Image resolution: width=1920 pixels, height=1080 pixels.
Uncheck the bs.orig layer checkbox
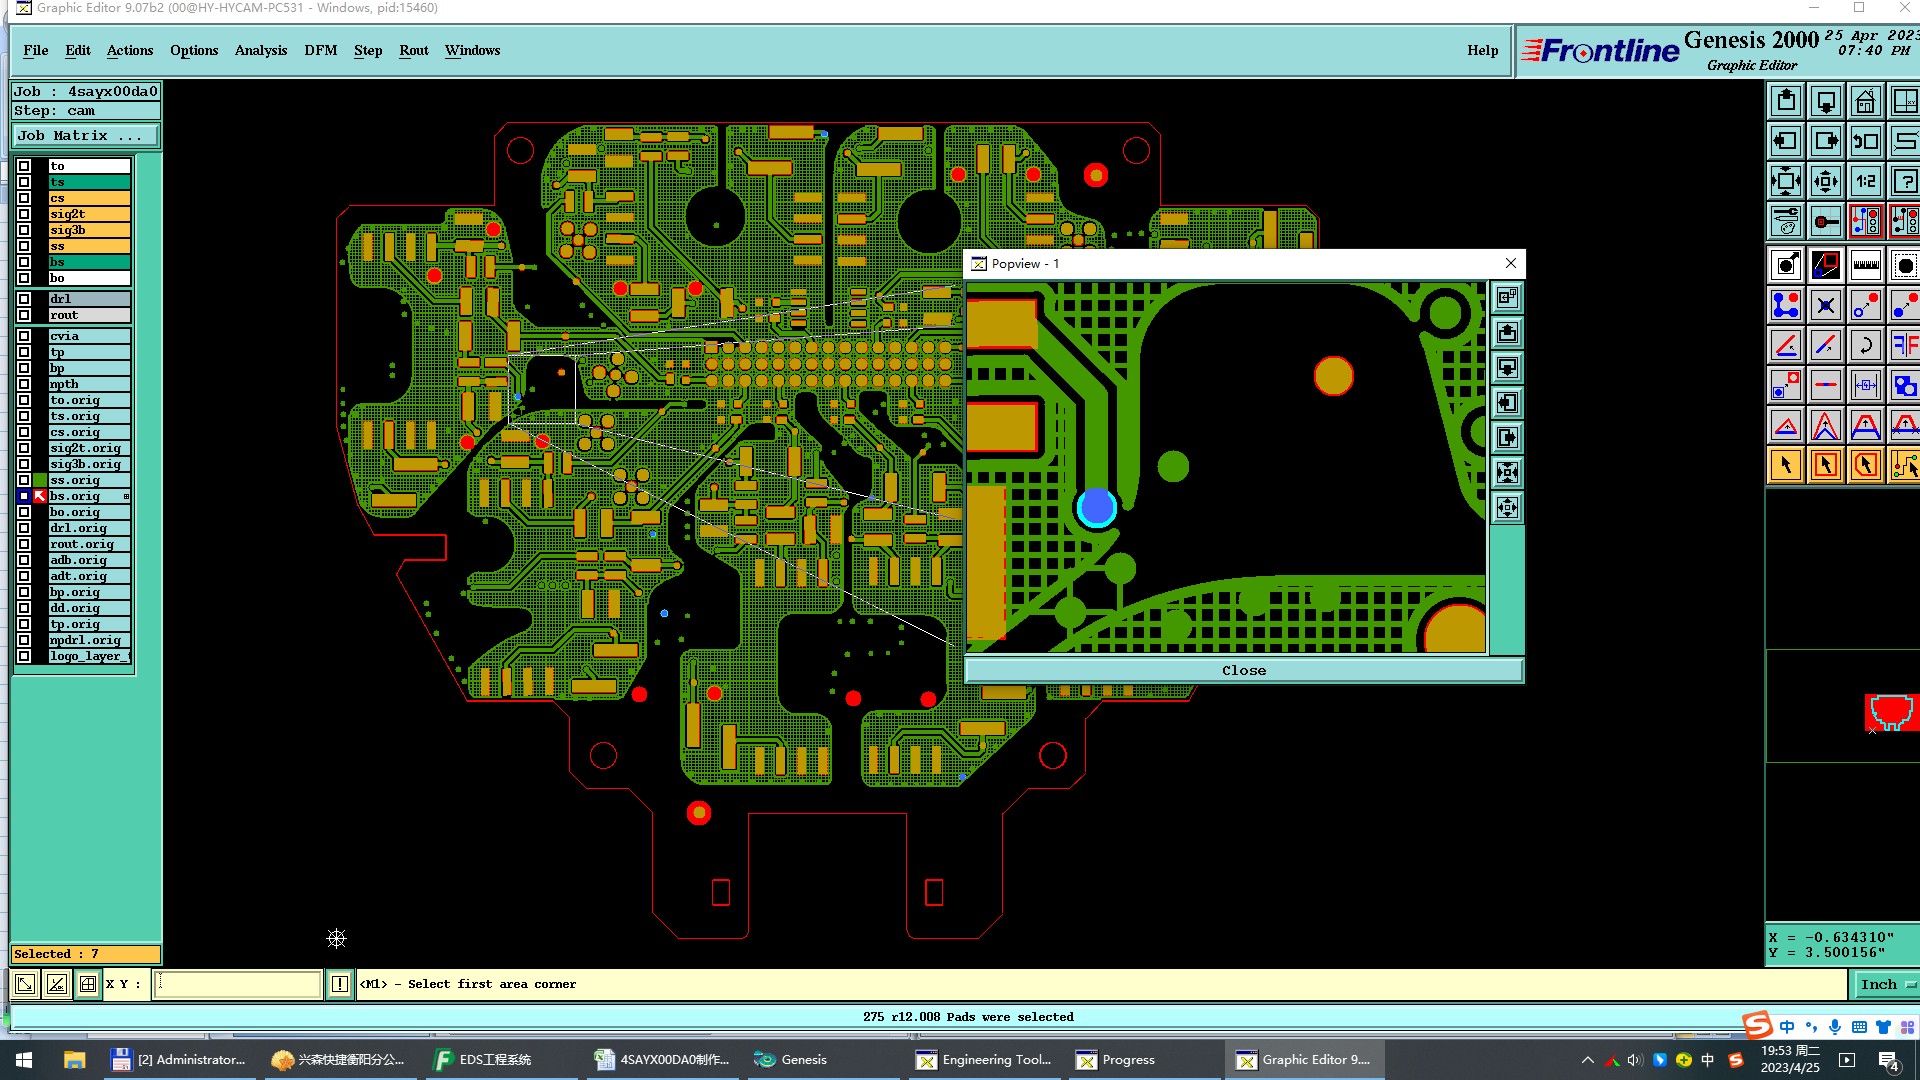coord(24,496)
